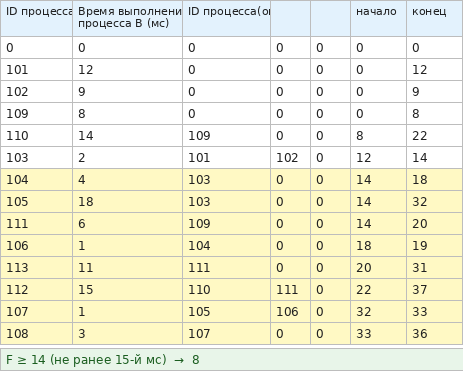Click duration value 4 in row 104

coord(128,180)
